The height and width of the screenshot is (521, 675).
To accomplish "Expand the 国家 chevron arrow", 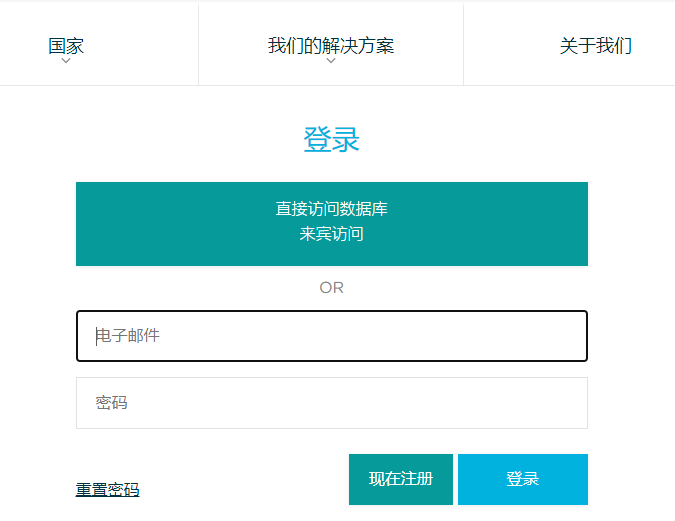I will pos(66,61).
